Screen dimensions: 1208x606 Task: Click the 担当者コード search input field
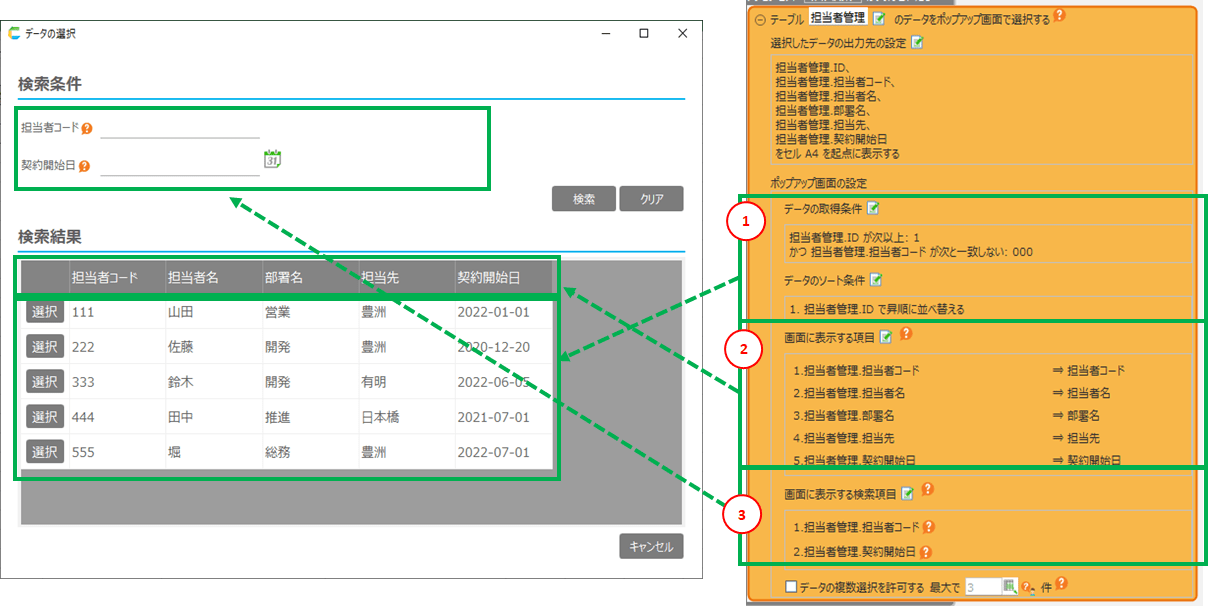[x=180, y=127]
